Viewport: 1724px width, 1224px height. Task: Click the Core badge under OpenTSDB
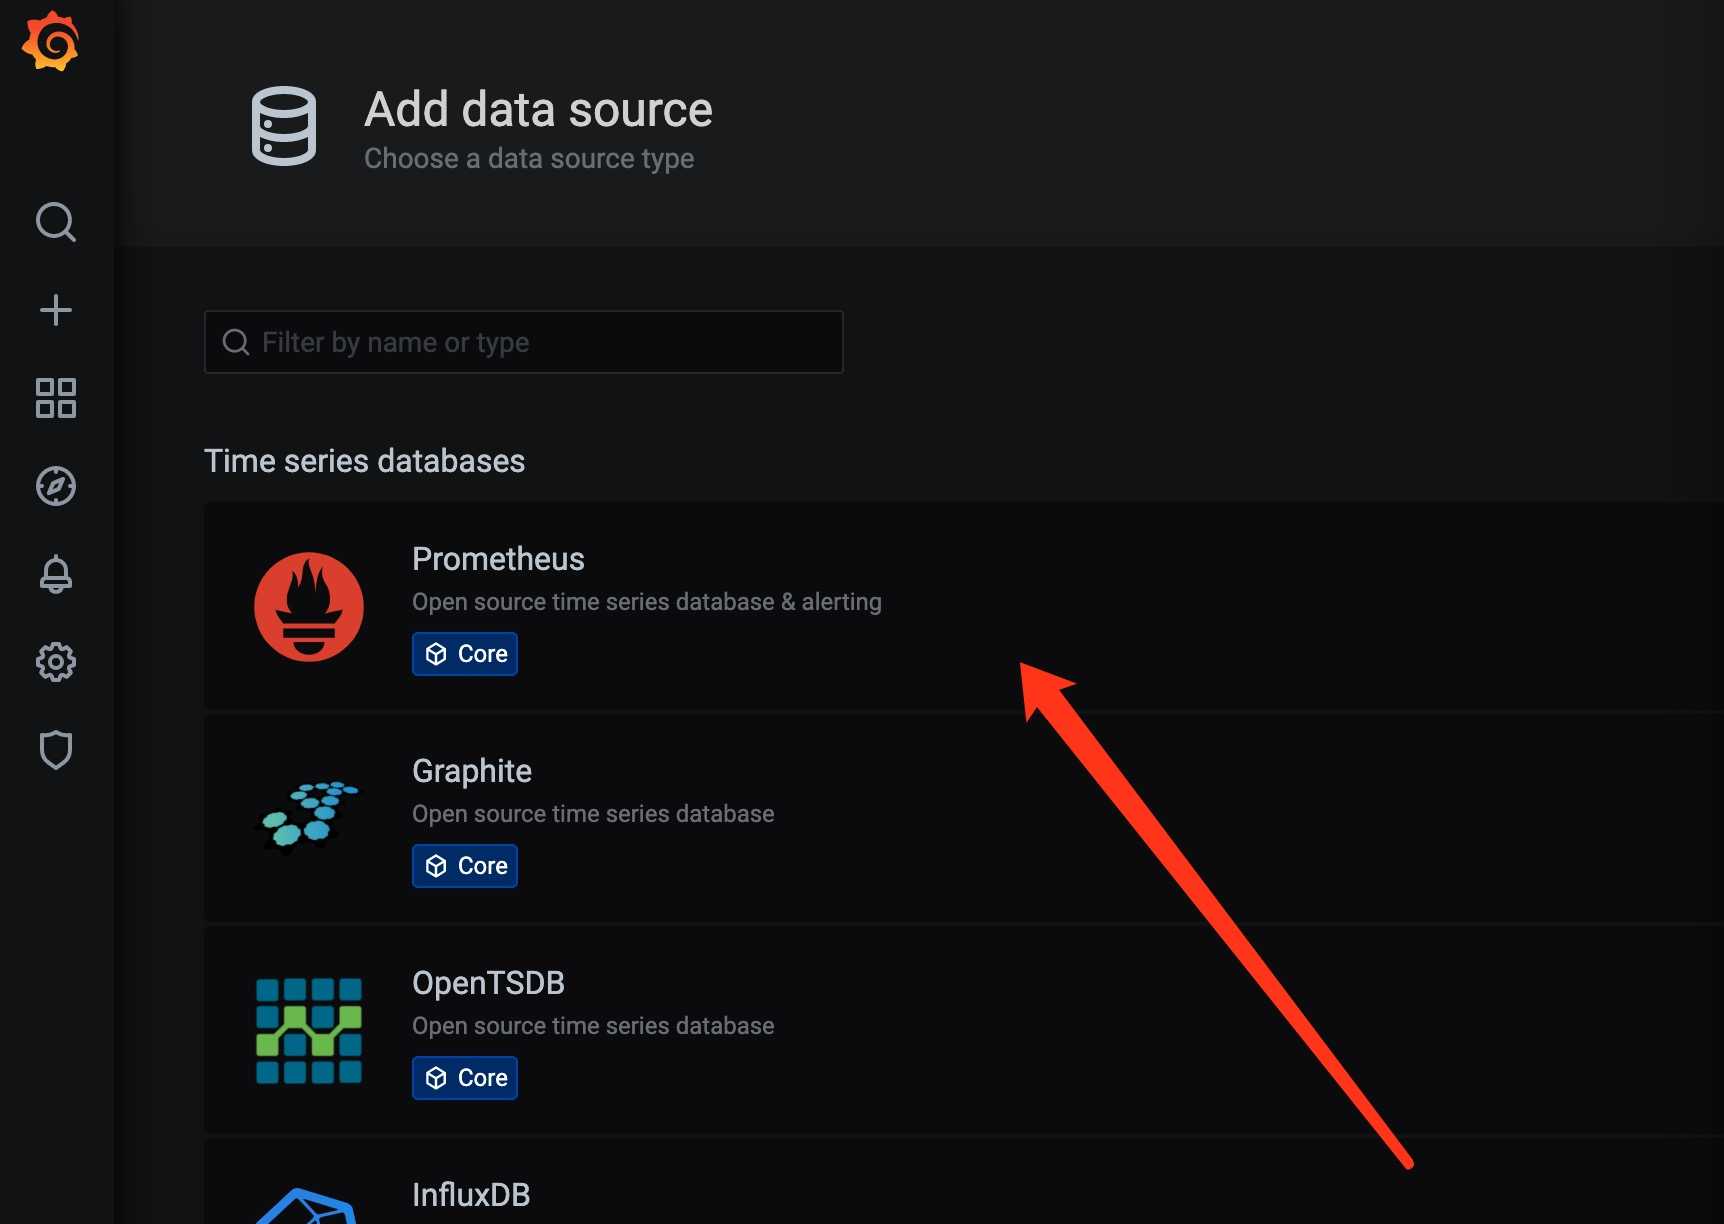(x=465, y=1078)
